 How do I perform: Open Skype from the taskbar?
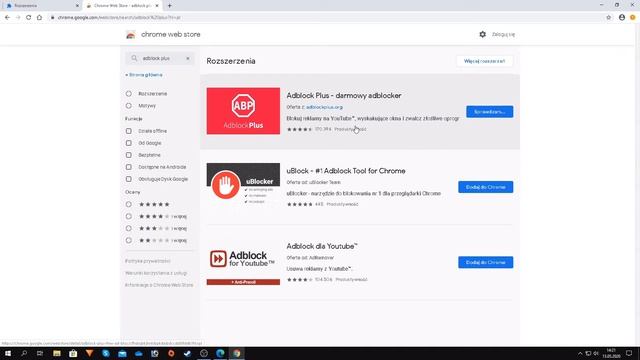pyautogui.click(x=106, y=353)
